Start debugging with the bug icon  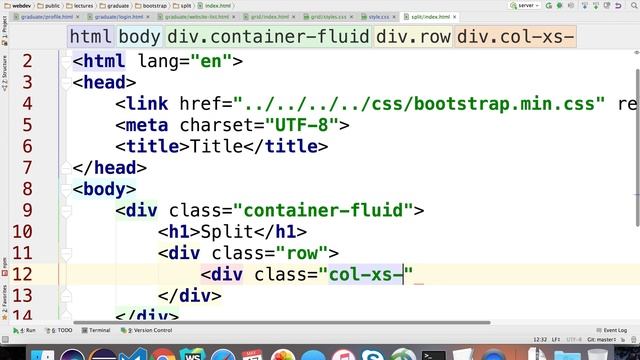tap(560, 5)
